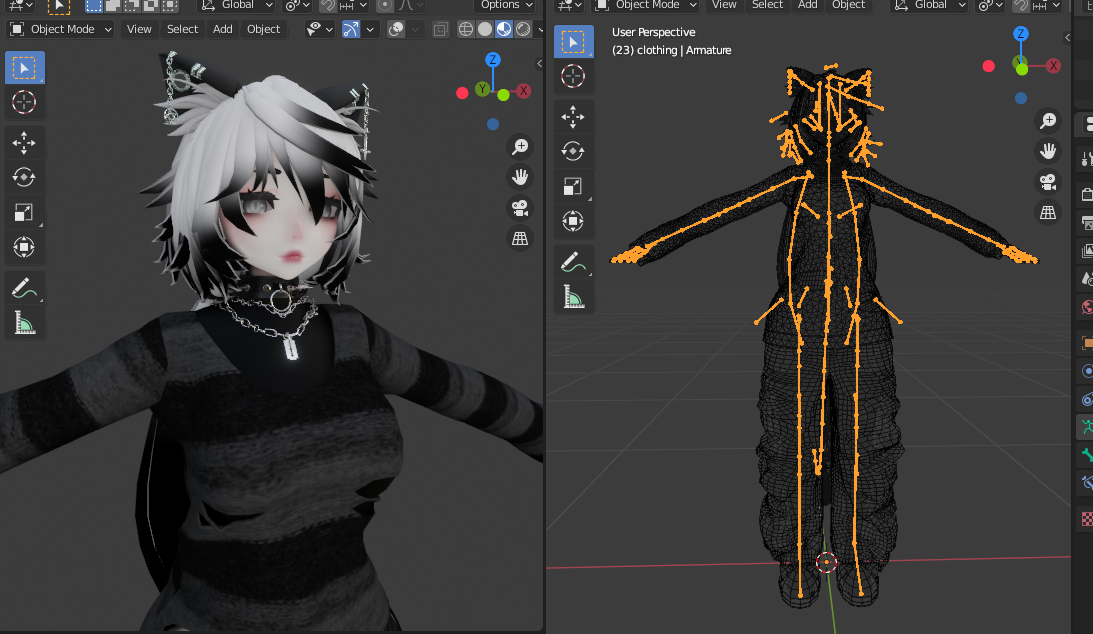Screen dimensions: 1093x634
Task: Toggle gizmo display in left viewport header
Action: click(x=351, y=29)
